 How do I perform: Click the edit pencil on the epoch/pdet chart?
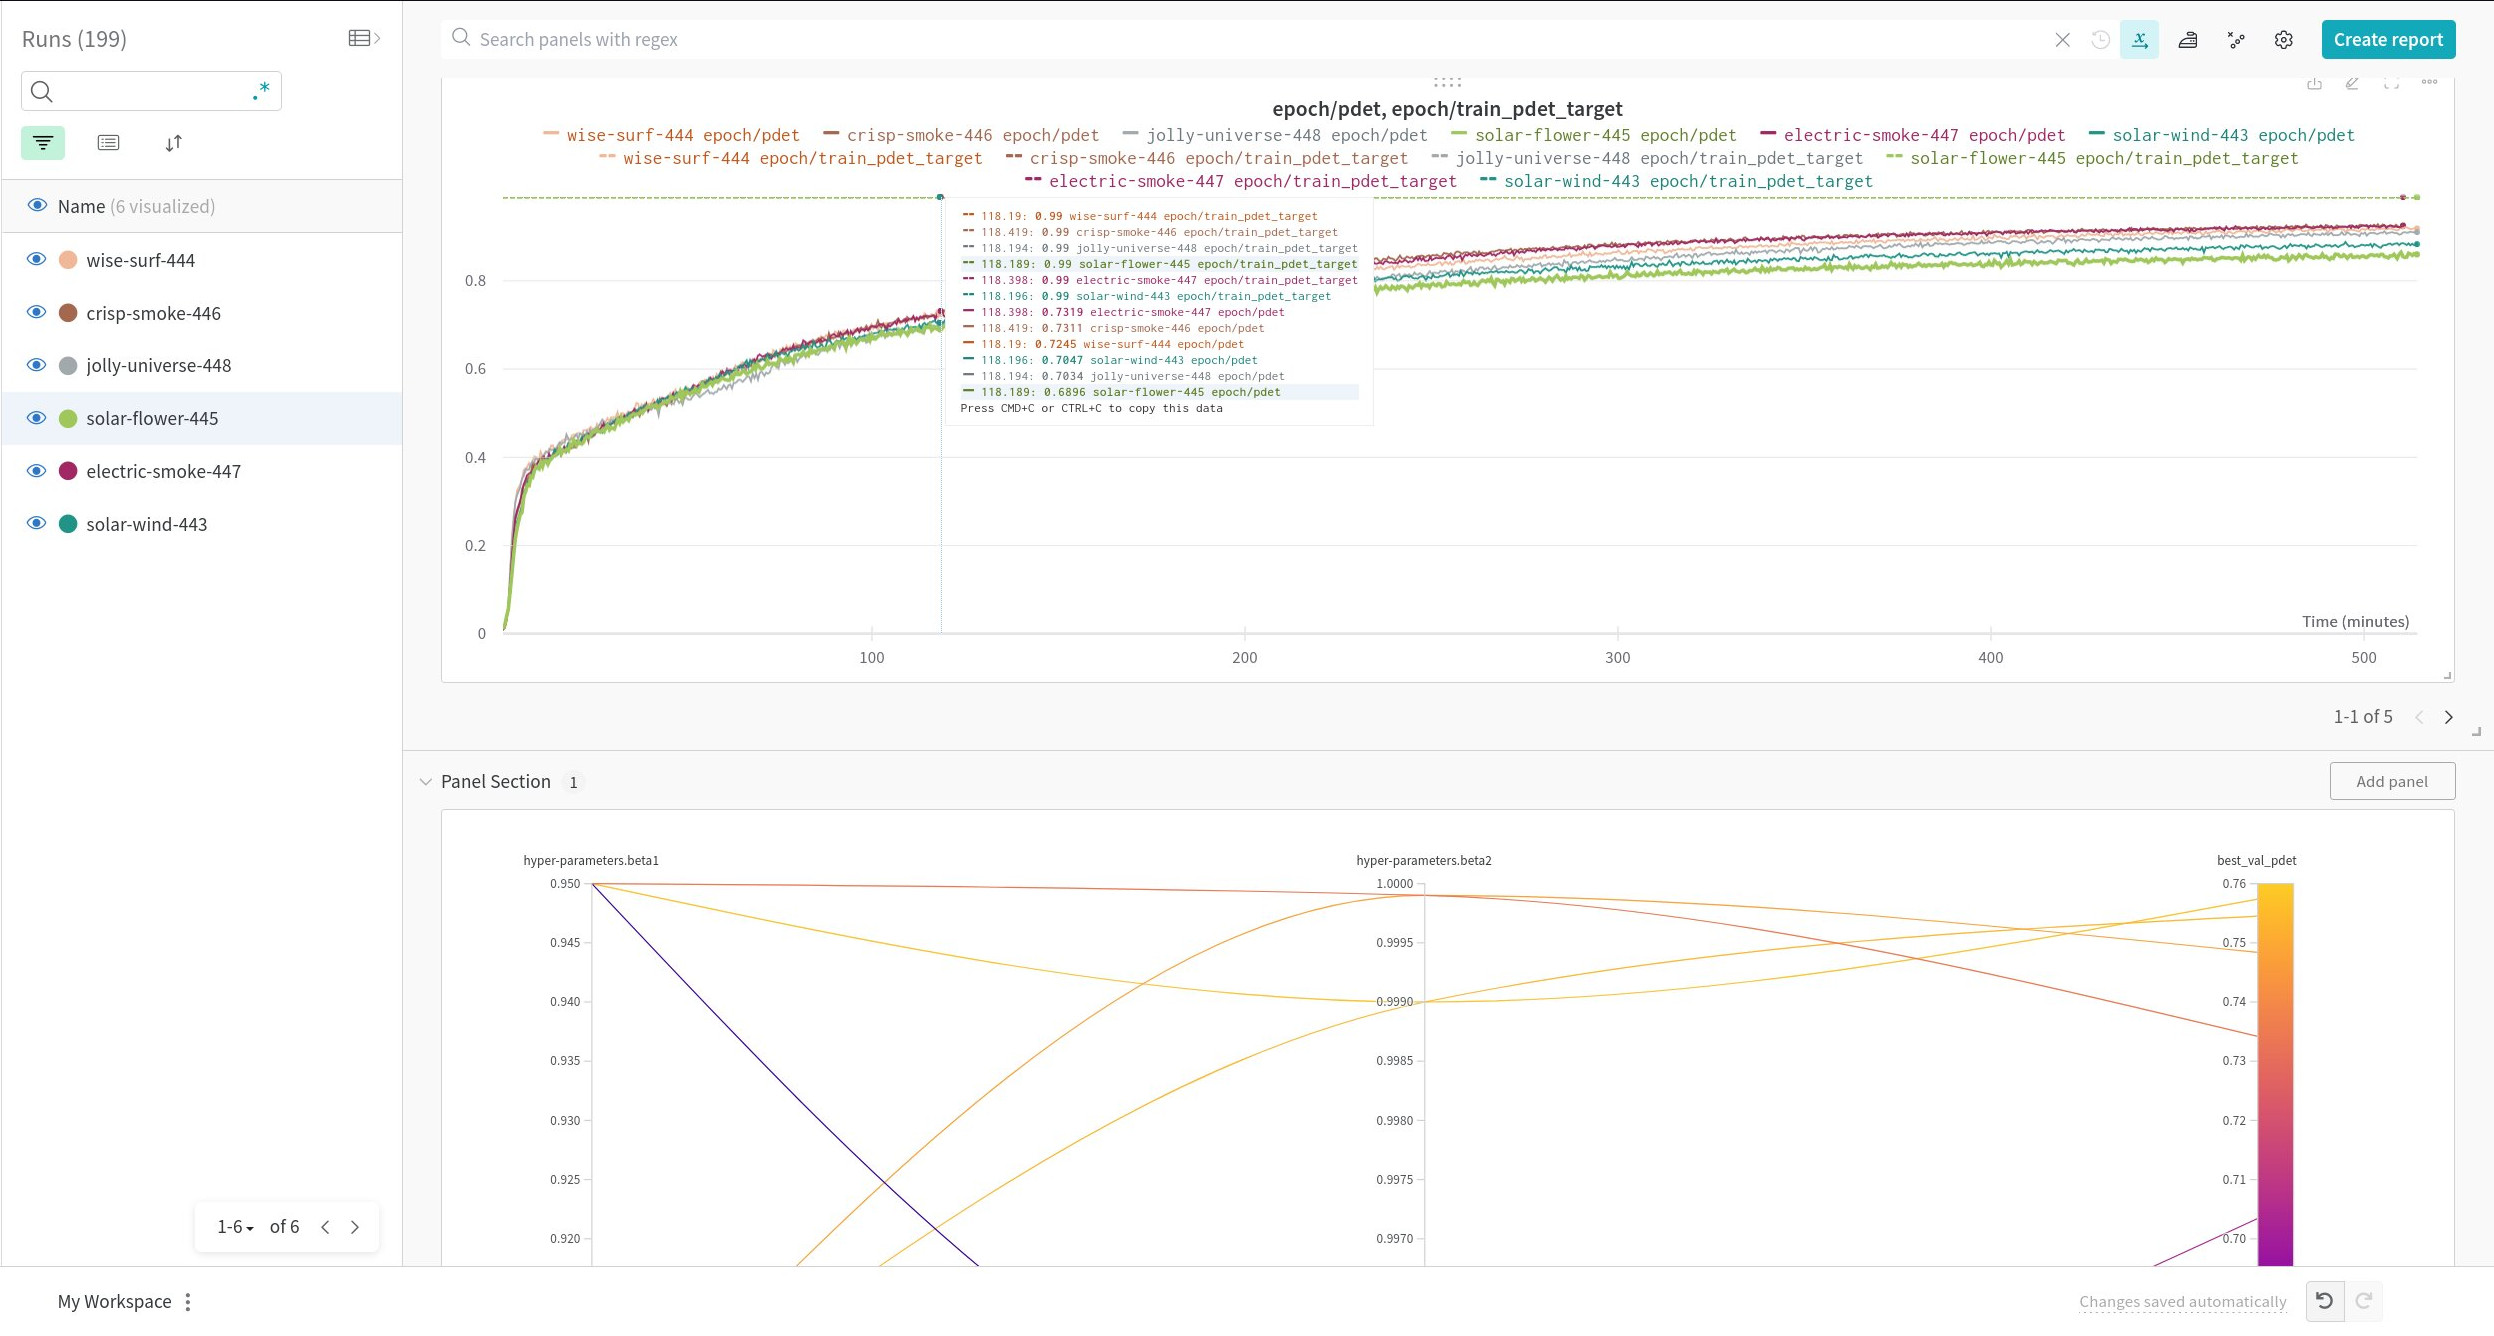pos(2352,84)
